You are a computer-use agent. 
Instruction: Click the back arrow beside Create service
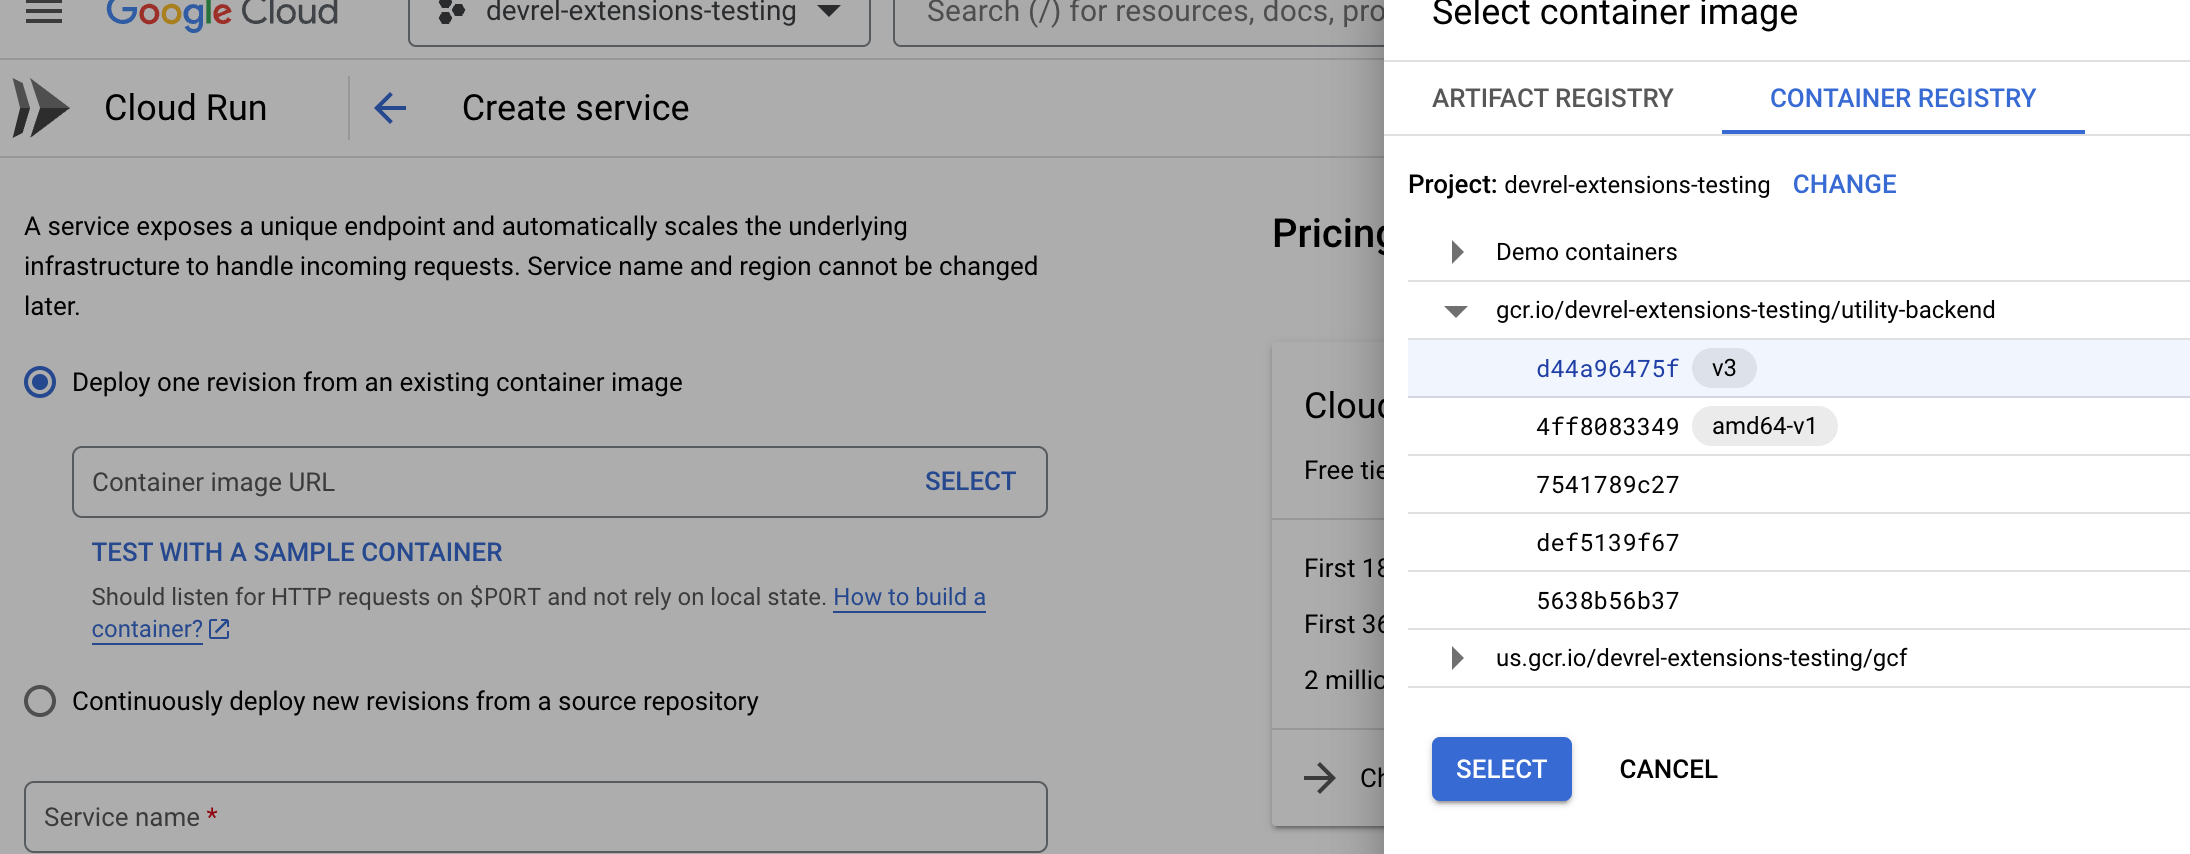(x=390, y=108)
